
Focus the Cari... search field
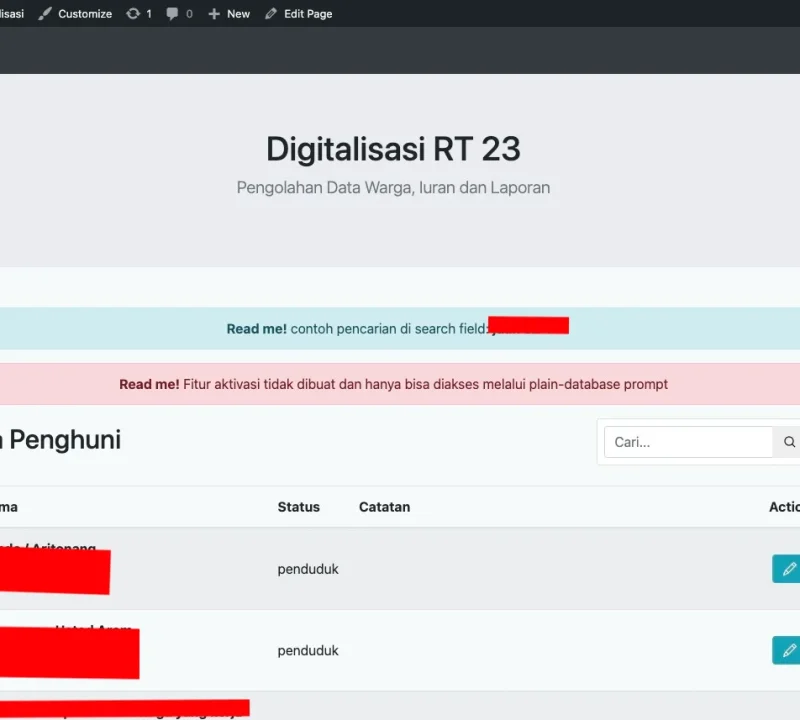[688, 442]
